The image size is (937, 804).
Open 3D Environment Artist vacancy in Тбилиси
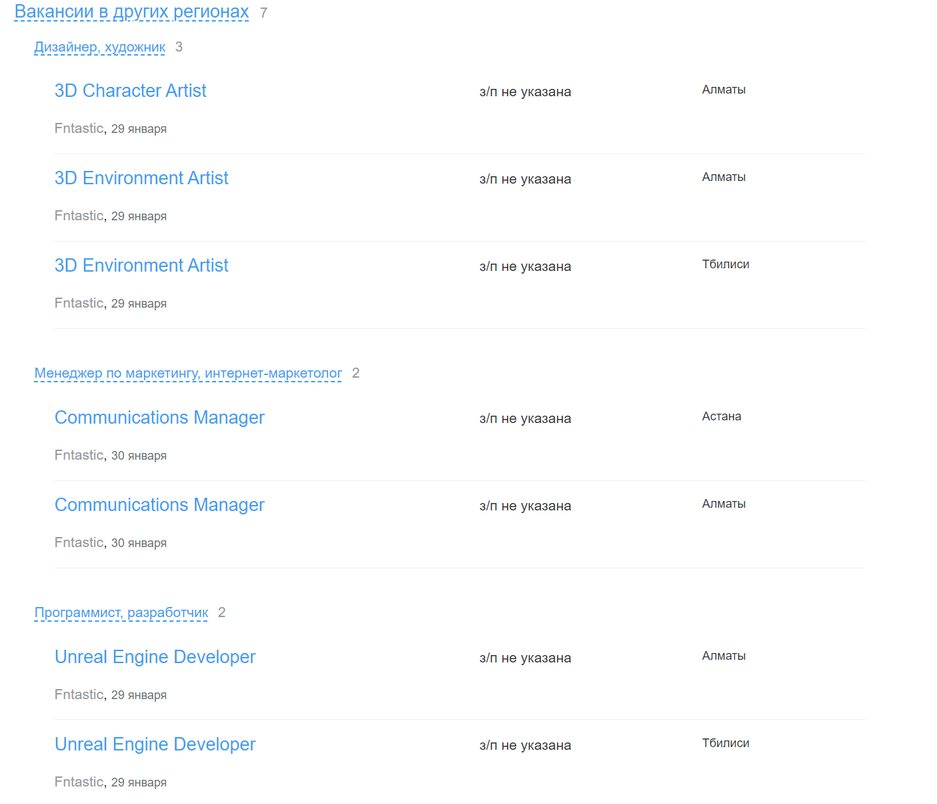tap(141, 265)
